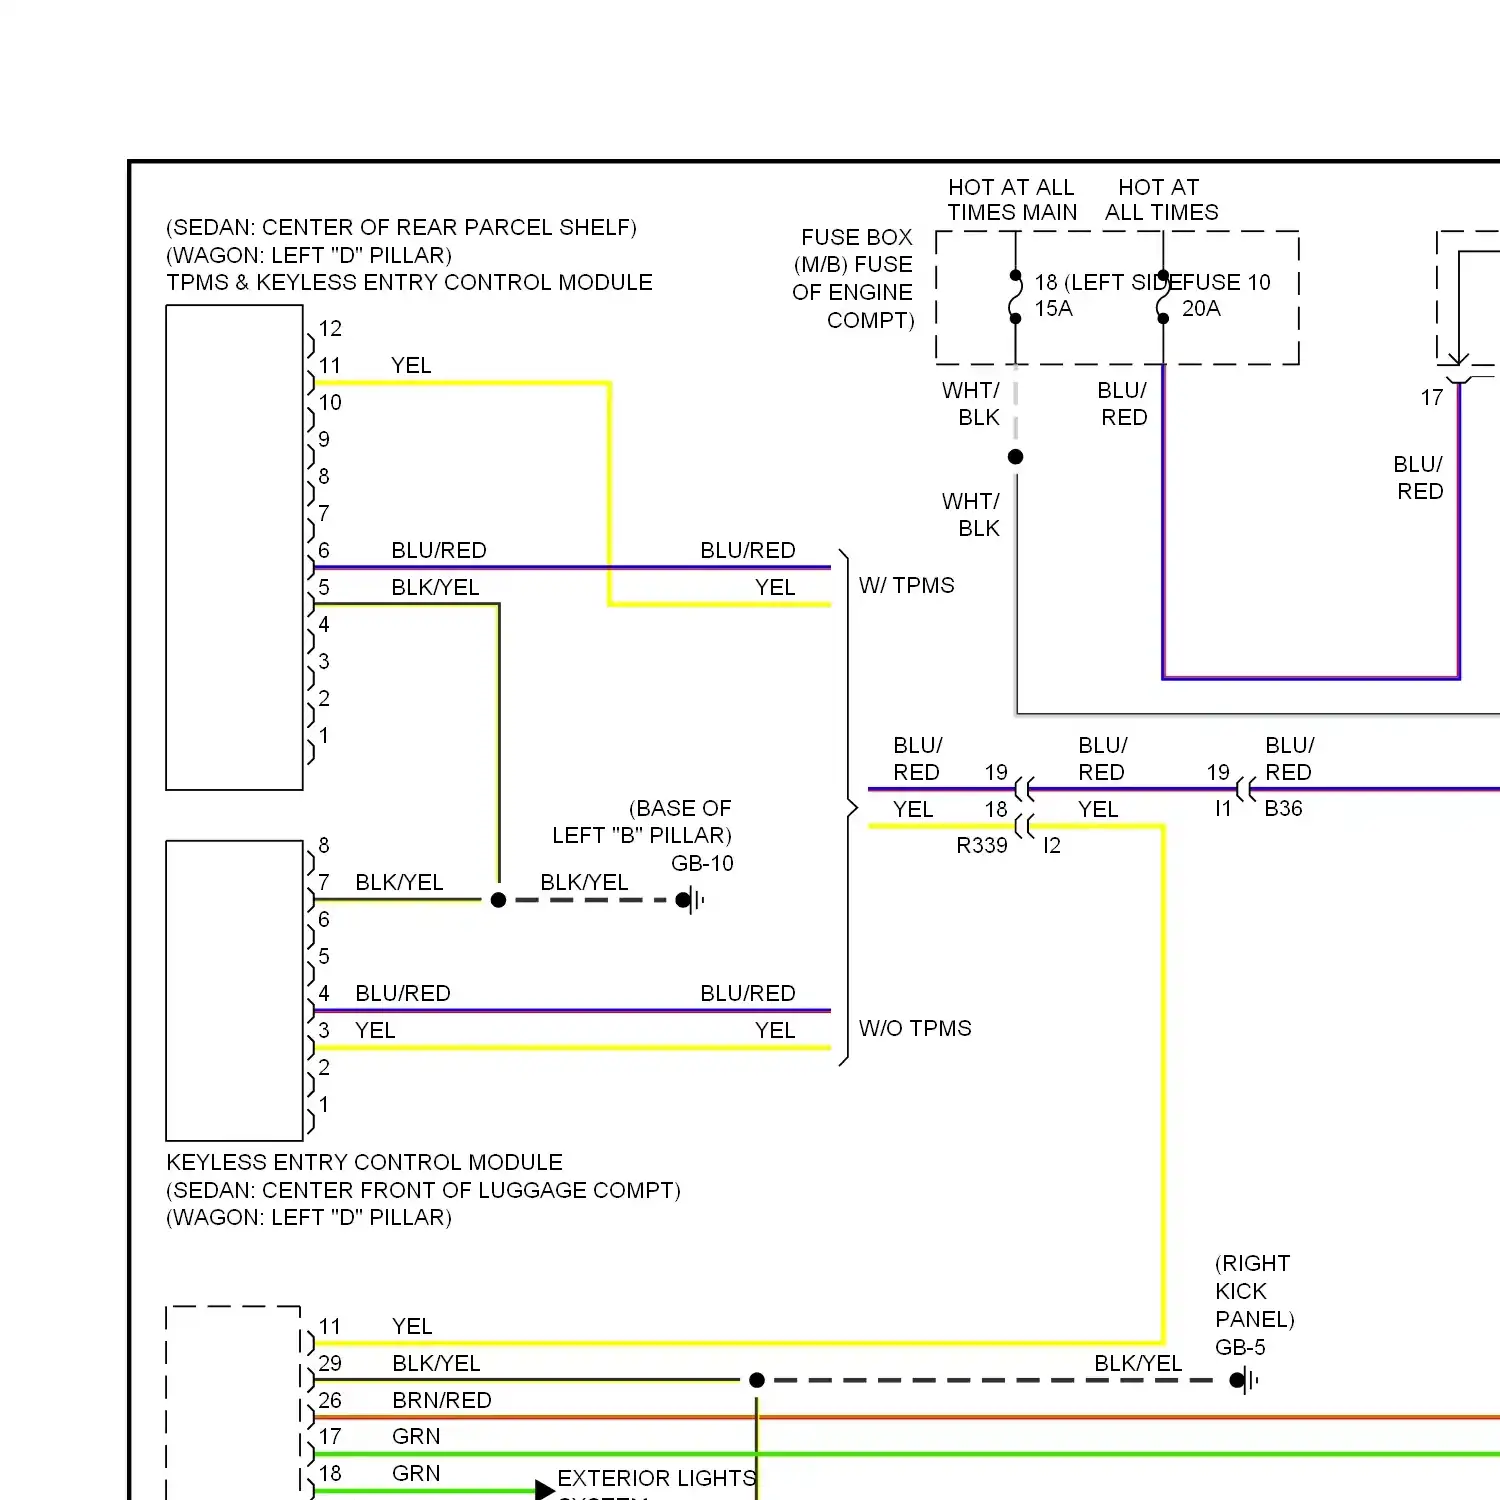Click the 'YEL' label at pin 11 of the top module
Viewport: 1500px width, 1500px height.
tap(411, 366)
